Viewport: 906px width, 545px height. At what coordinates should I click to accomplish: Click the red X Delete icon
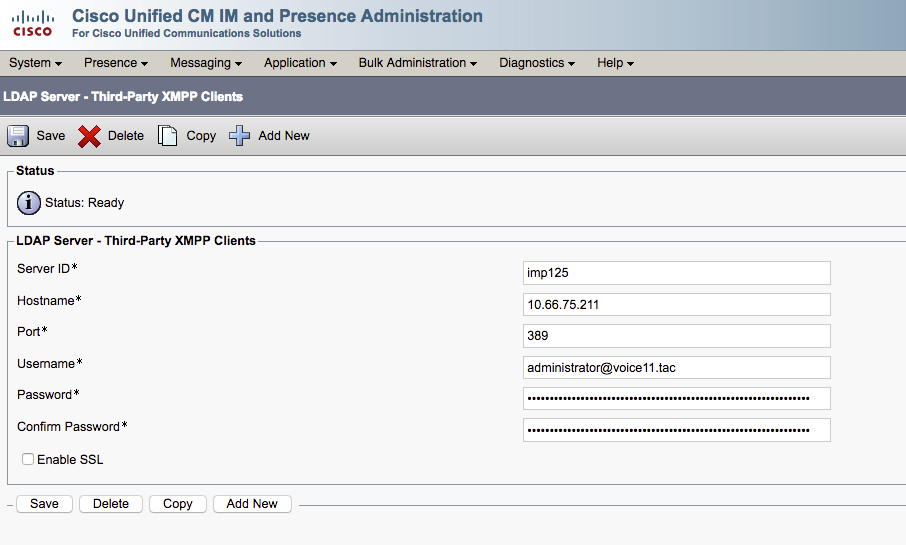(x=90, y=136)
